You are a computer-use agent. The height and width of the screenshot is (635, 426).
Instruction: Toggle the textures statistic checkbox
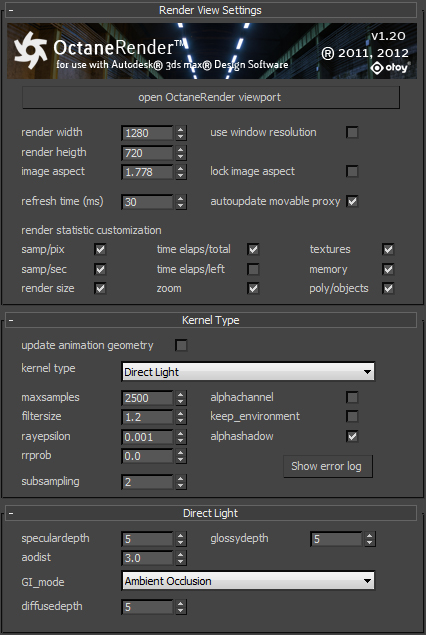[x=388, y=249]
